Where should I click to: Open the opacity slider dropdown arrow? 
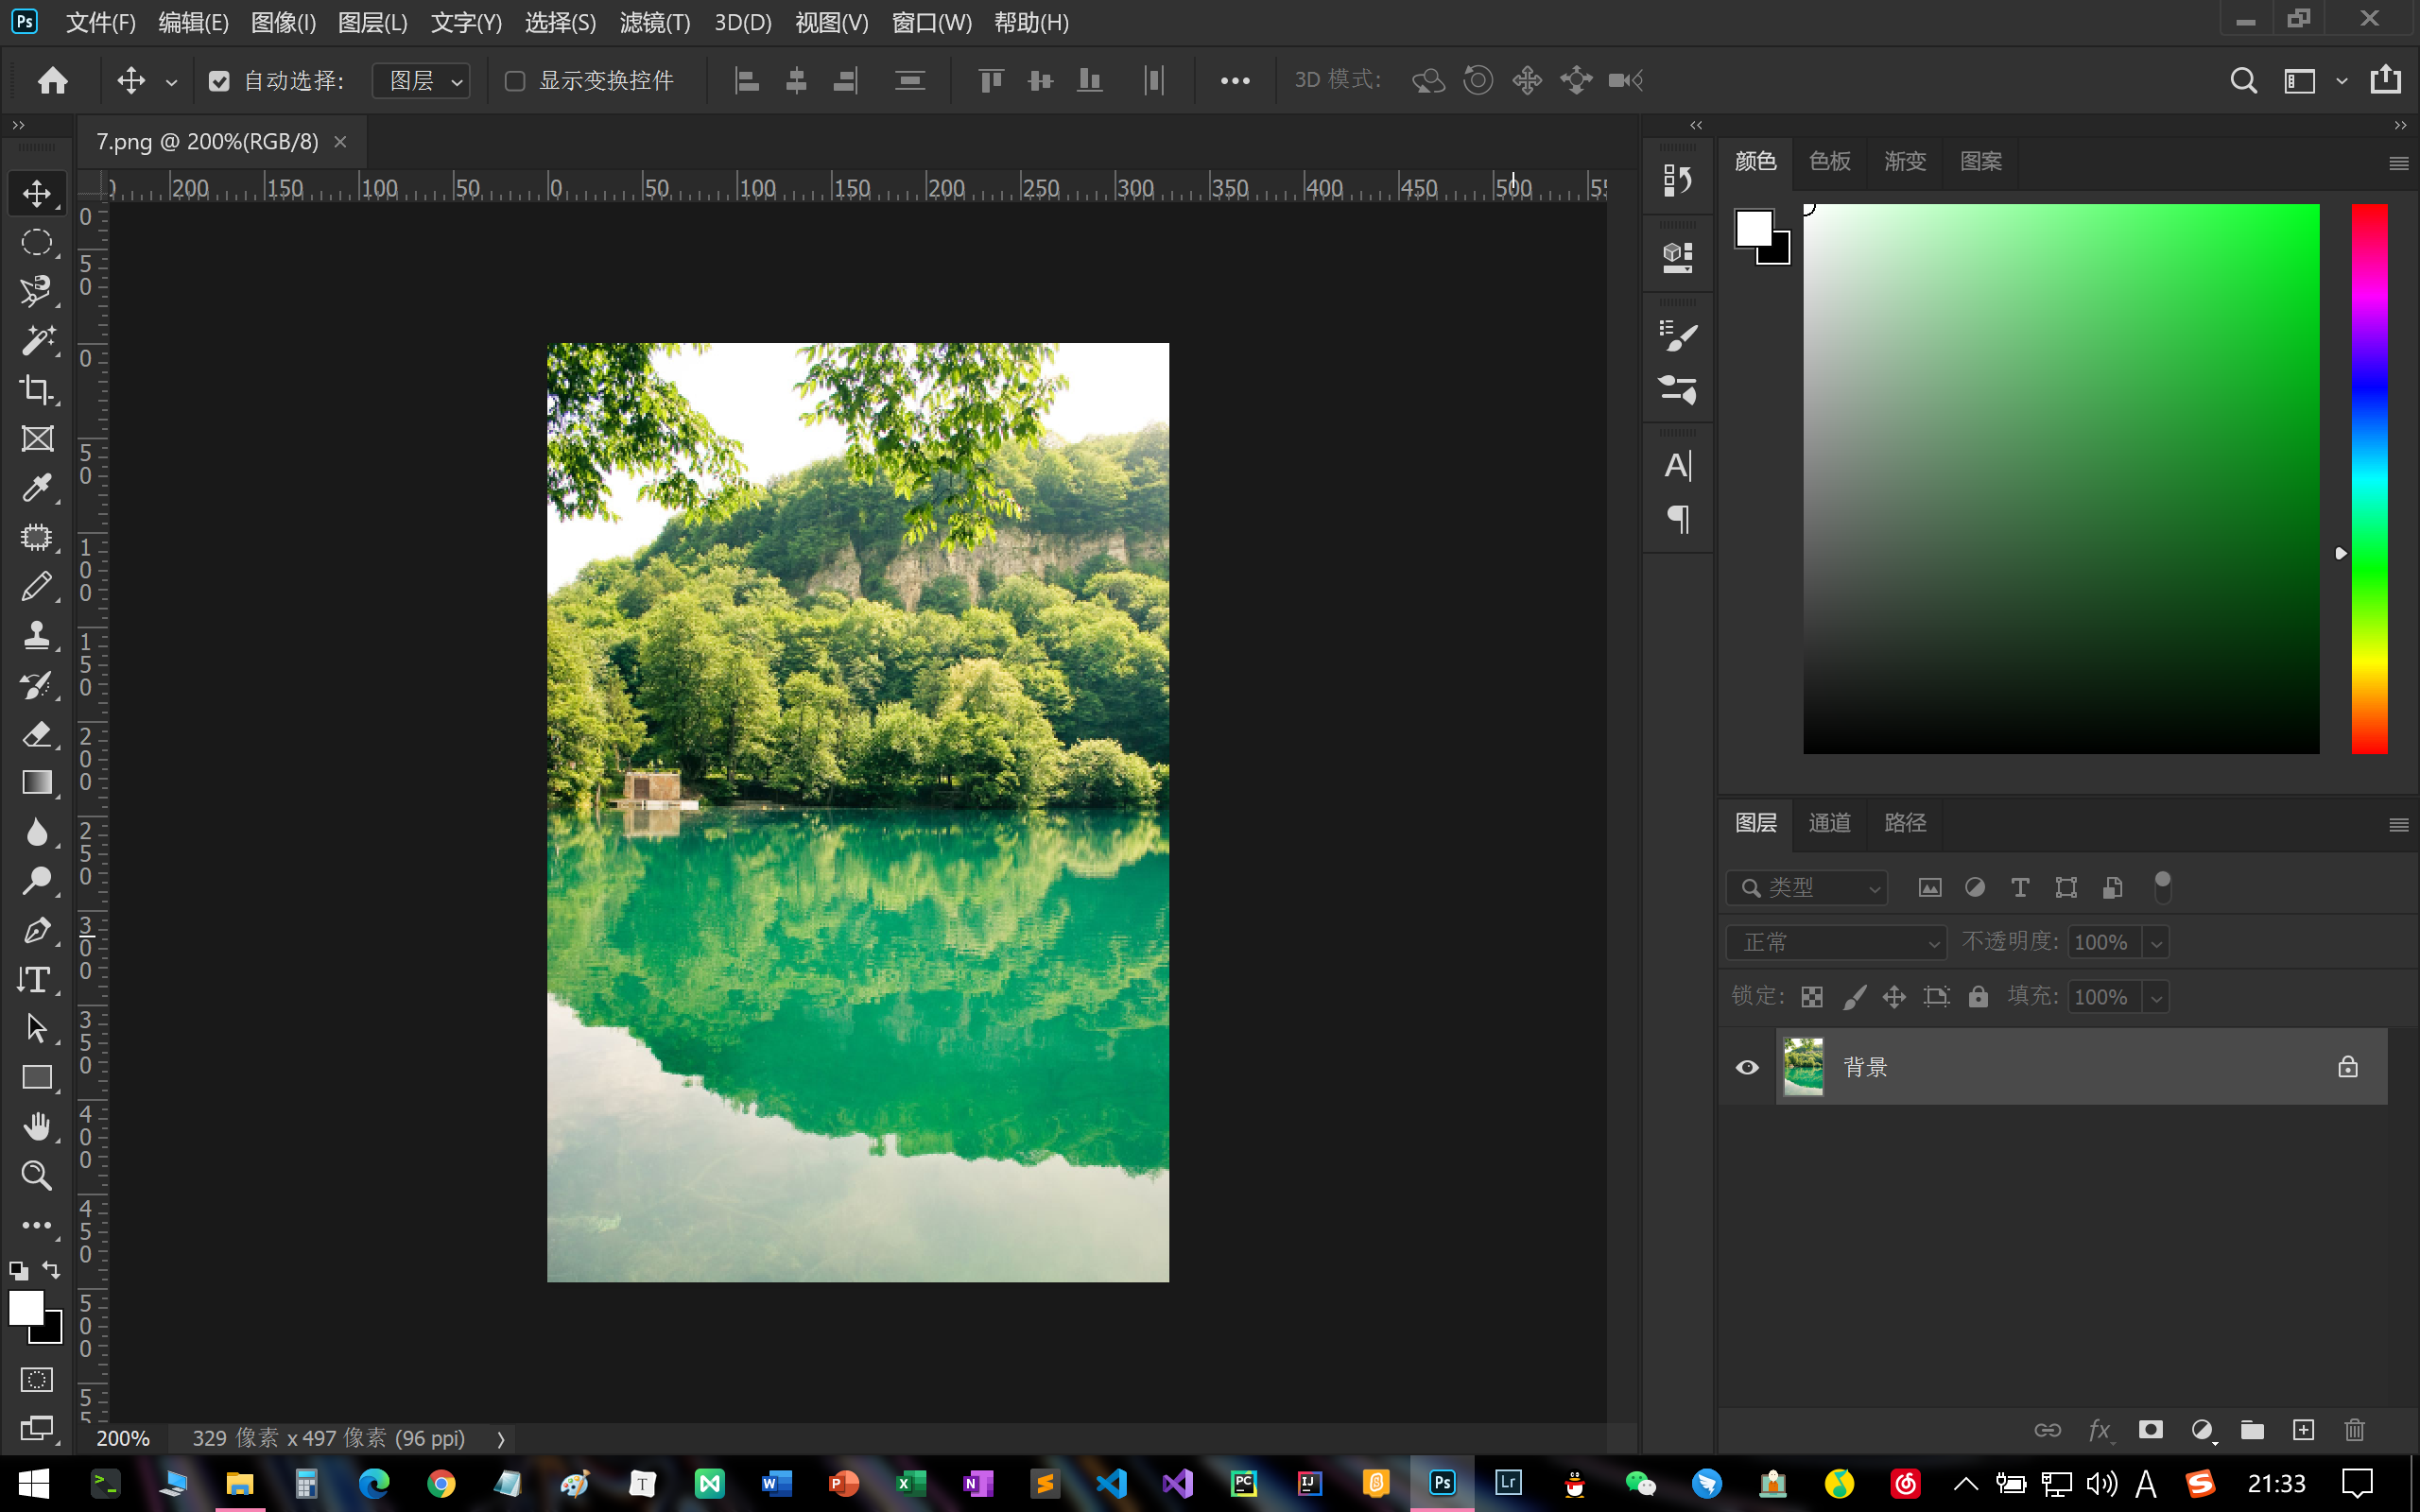coord(2156,943)
